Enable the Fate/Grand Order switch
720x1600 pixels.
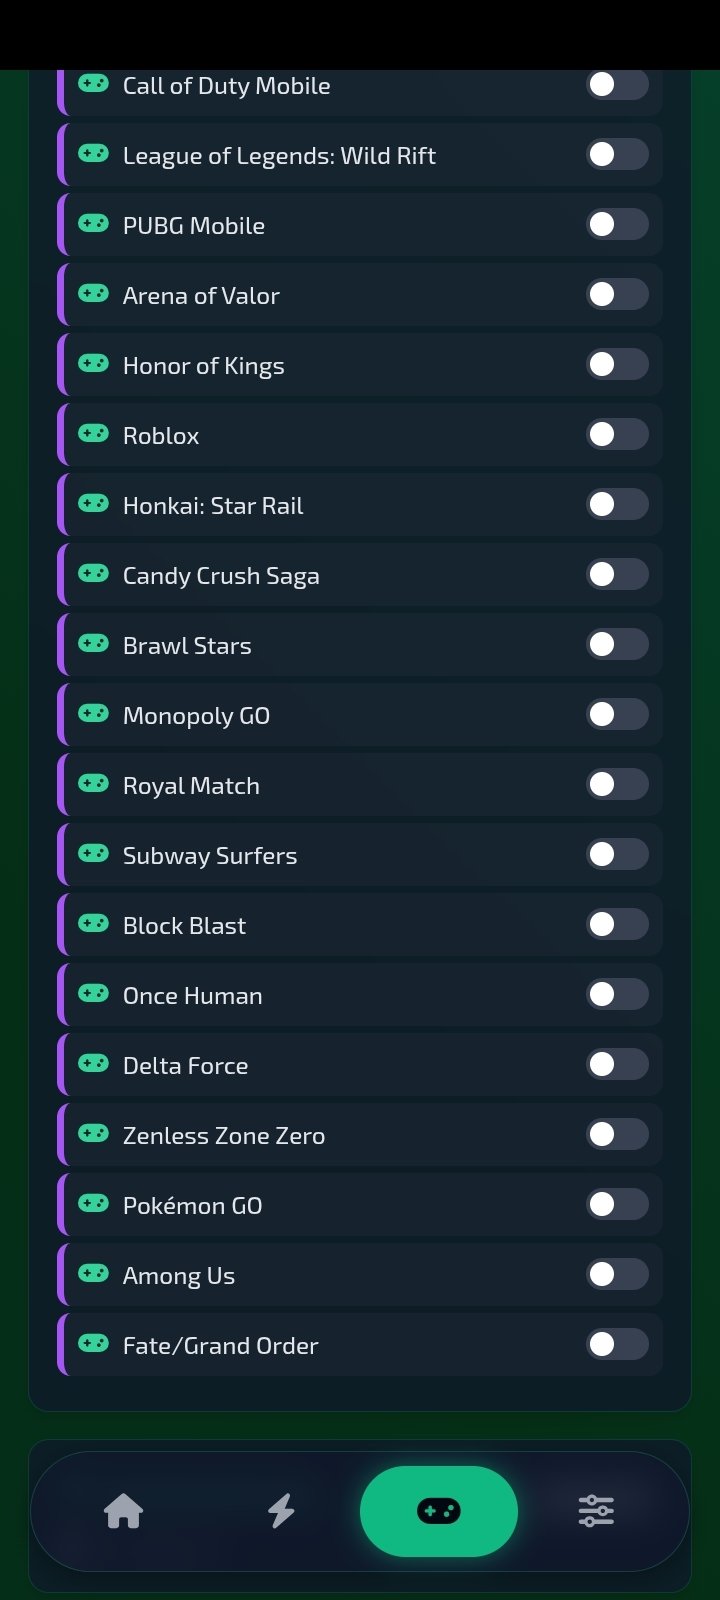(617, 1344)
